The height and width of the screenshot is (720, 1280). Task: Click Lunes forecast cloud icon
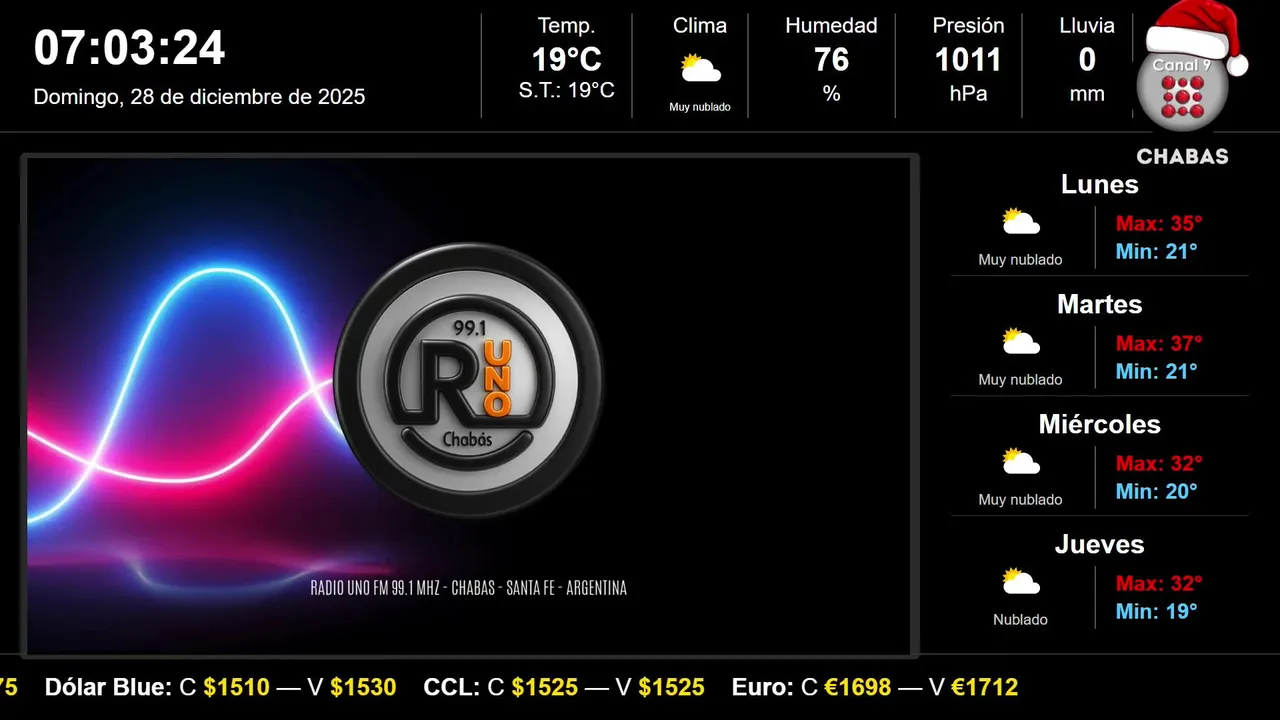(1021, 222)
